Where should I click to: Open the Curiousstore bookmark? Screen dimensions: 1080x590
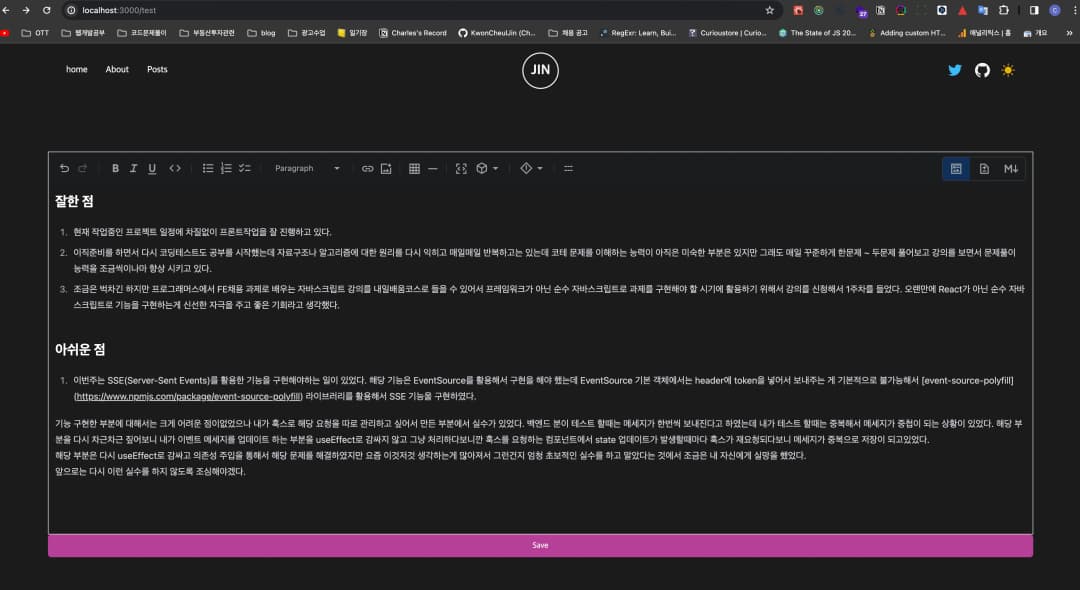click(x=727, y=33)
